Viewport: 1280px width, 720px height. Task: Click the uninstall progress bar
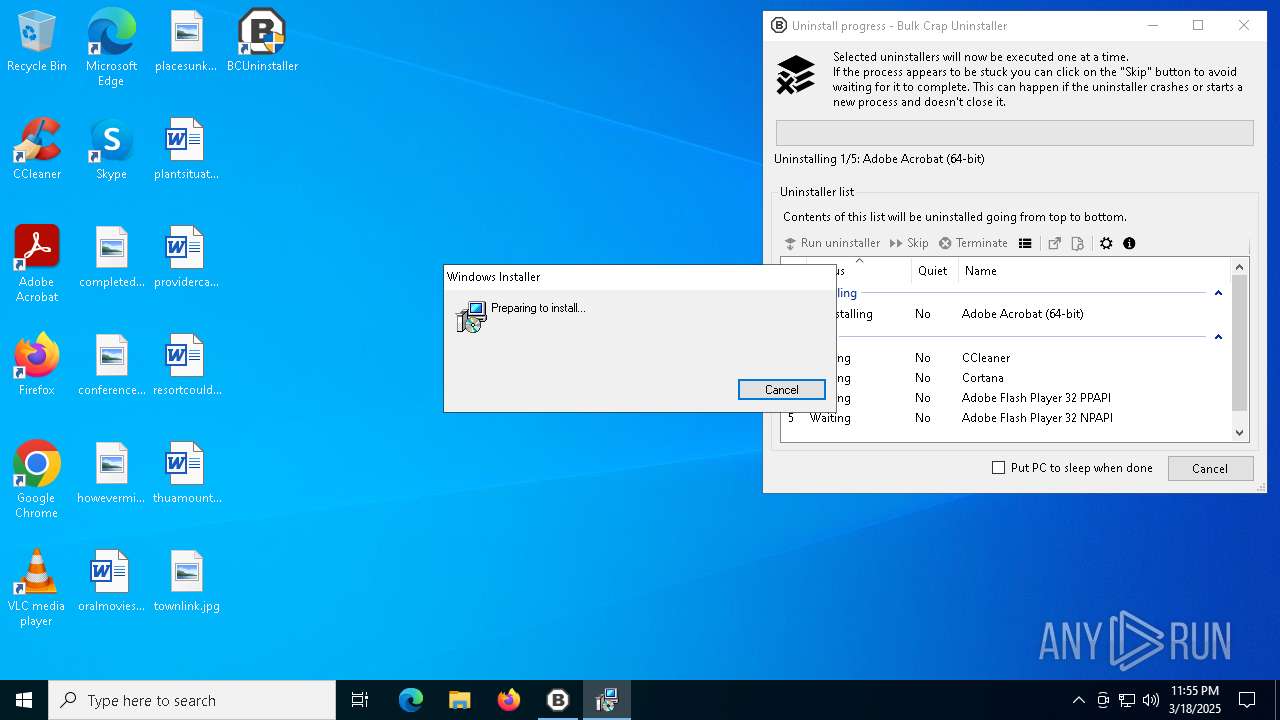[1014, 133]
